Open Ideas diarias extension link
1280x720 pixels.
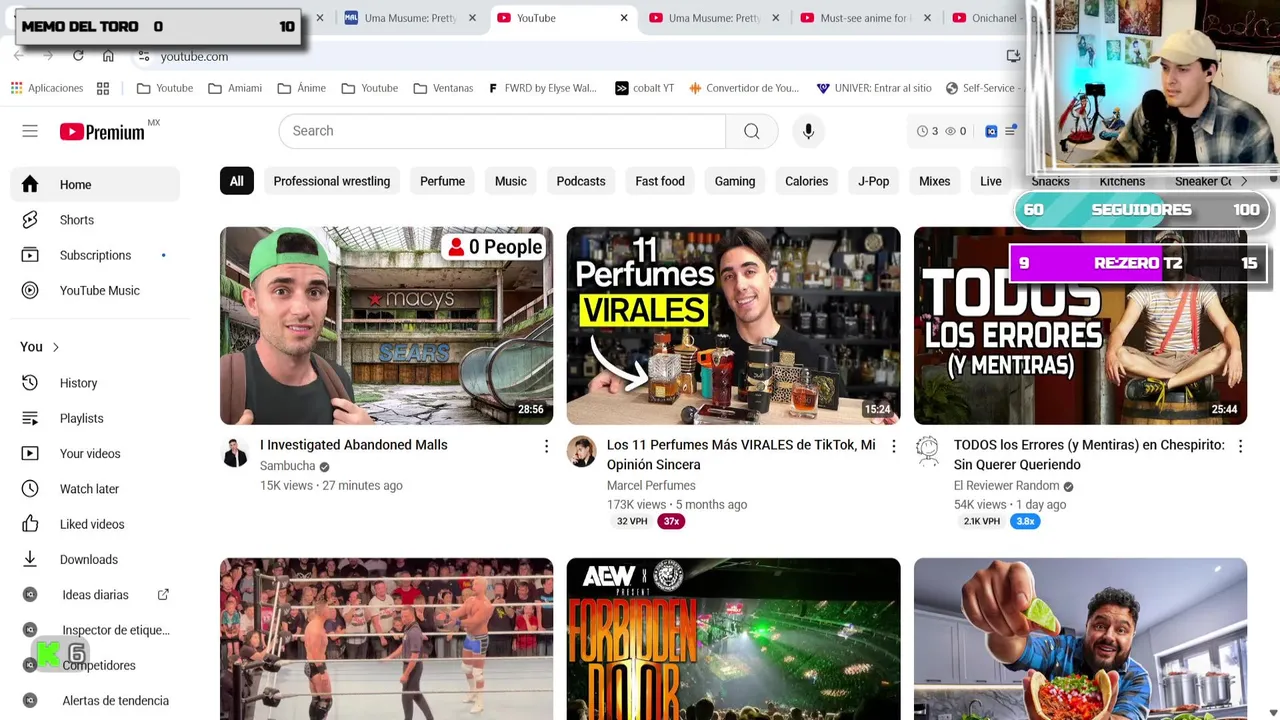coord(95,595)
